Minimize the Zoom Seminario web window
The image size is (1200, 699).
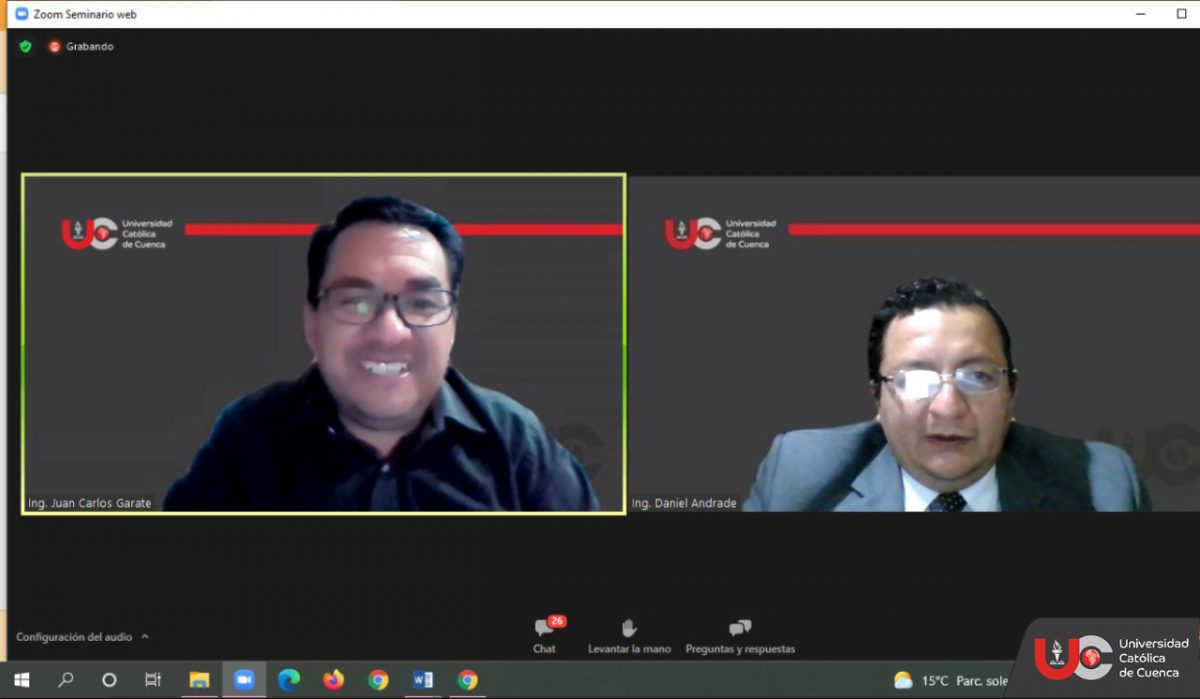pos(1141,14)
